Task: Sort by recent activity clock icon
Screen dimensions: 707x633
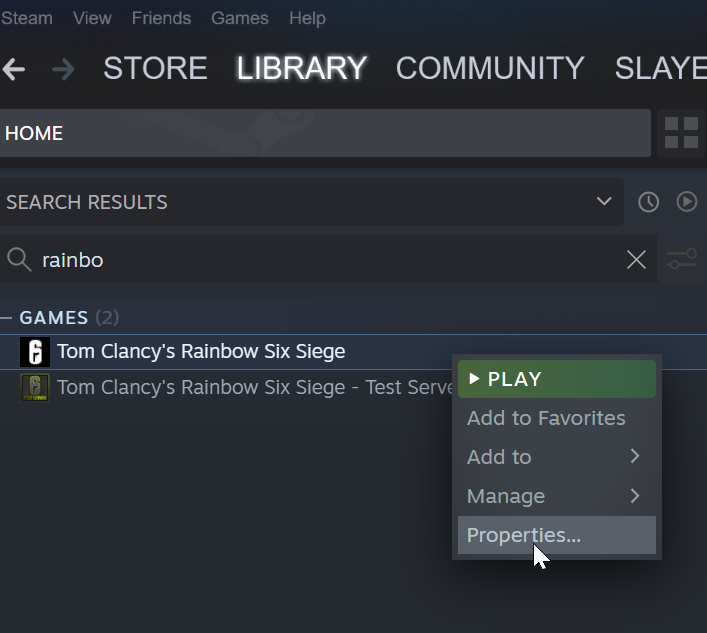Action: point(648,202)
